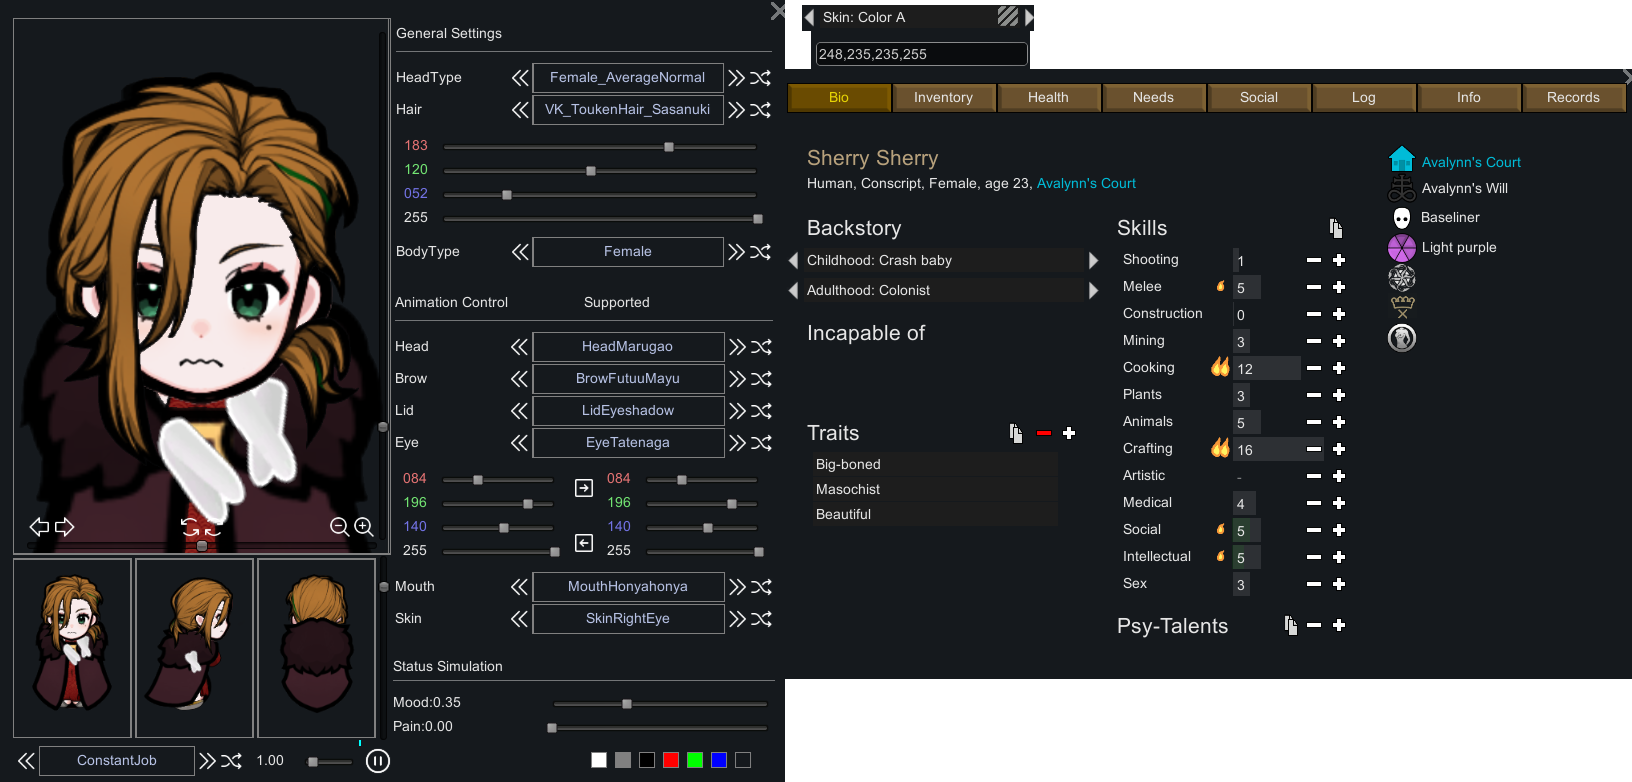Select the Masochist trait row

click(x=934, y=489)
